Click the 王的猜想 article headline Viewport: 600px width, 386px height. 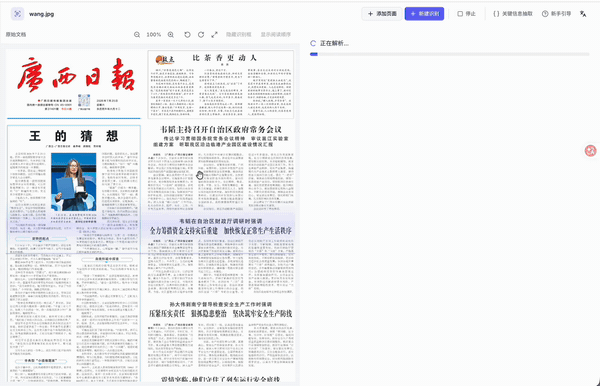point(73,136)
